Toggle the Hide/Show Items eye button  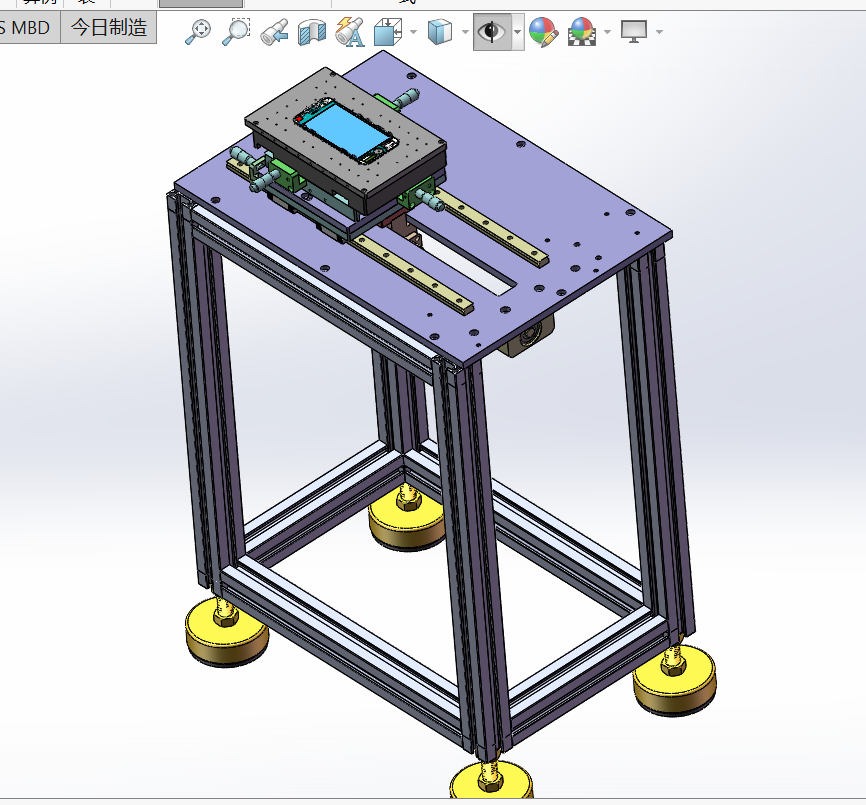click(x=492, y=31)
